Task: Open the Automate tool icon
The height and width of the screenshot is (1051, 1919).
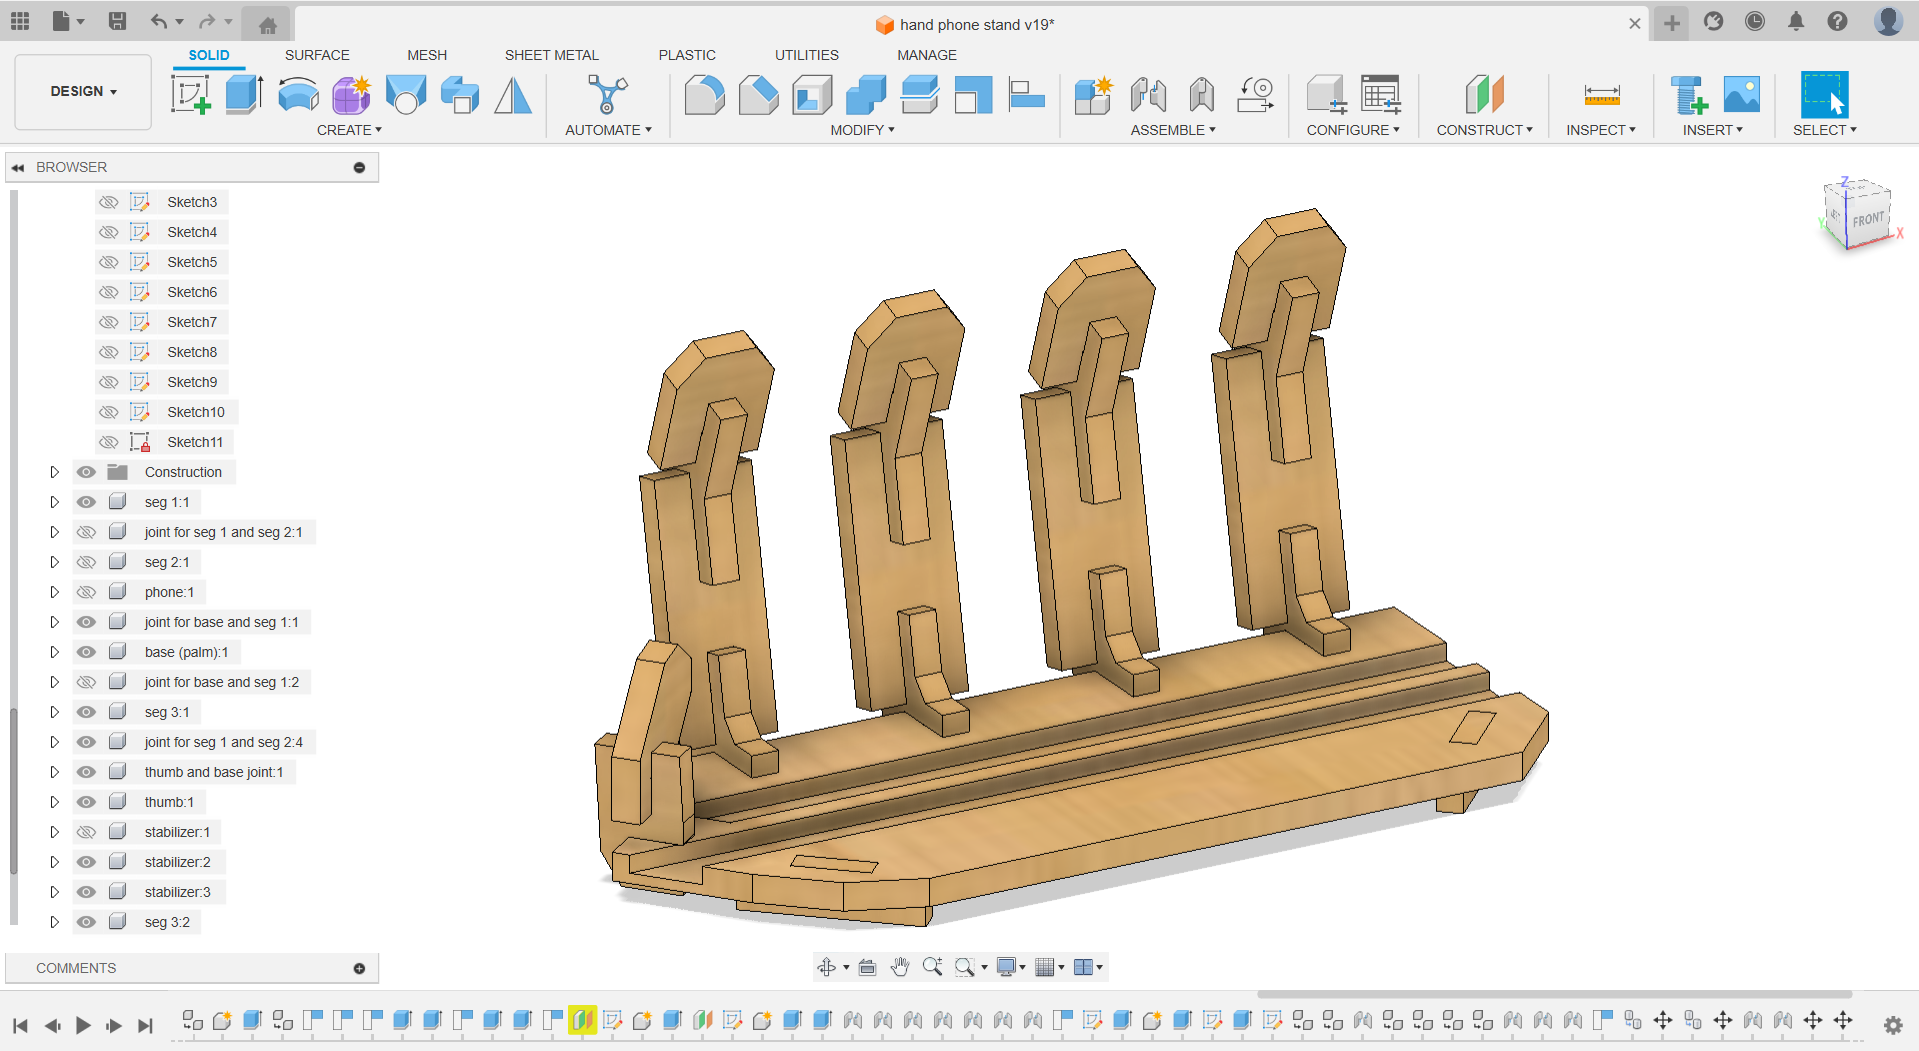Action: 607,95
